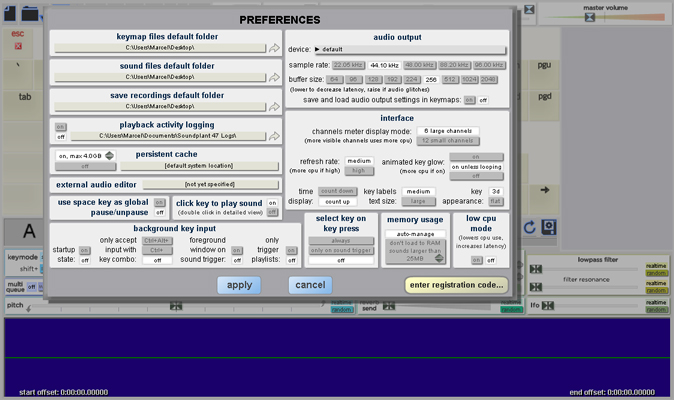Viewport: 674px width, 400px height.
Task: Click browse arrow for keymap files default folder
Action: click(x=275, y=47)
